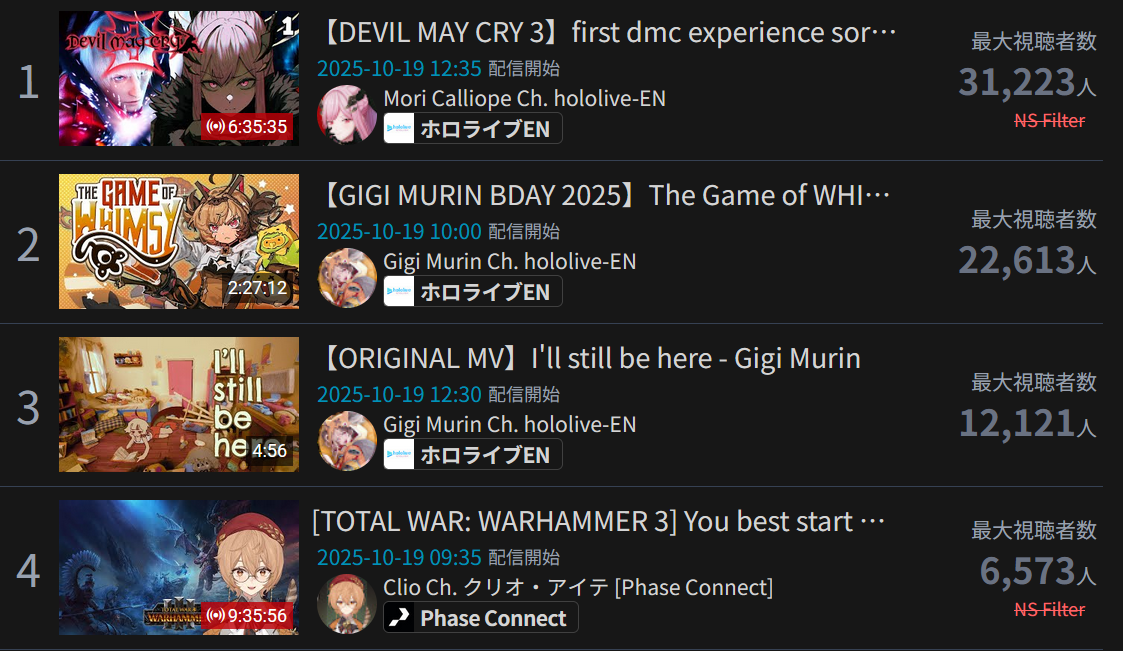Open the DEVIL MAY CRY 3 stream title
This screenshot has height=651, width=1123.
607,33
